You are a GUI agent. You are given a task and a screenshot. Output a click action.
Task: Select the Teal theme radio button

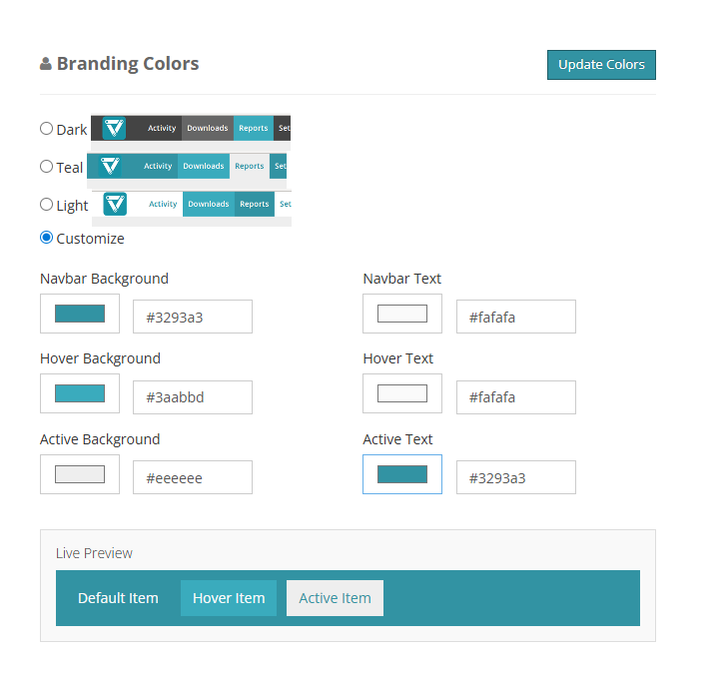point(47,166)
